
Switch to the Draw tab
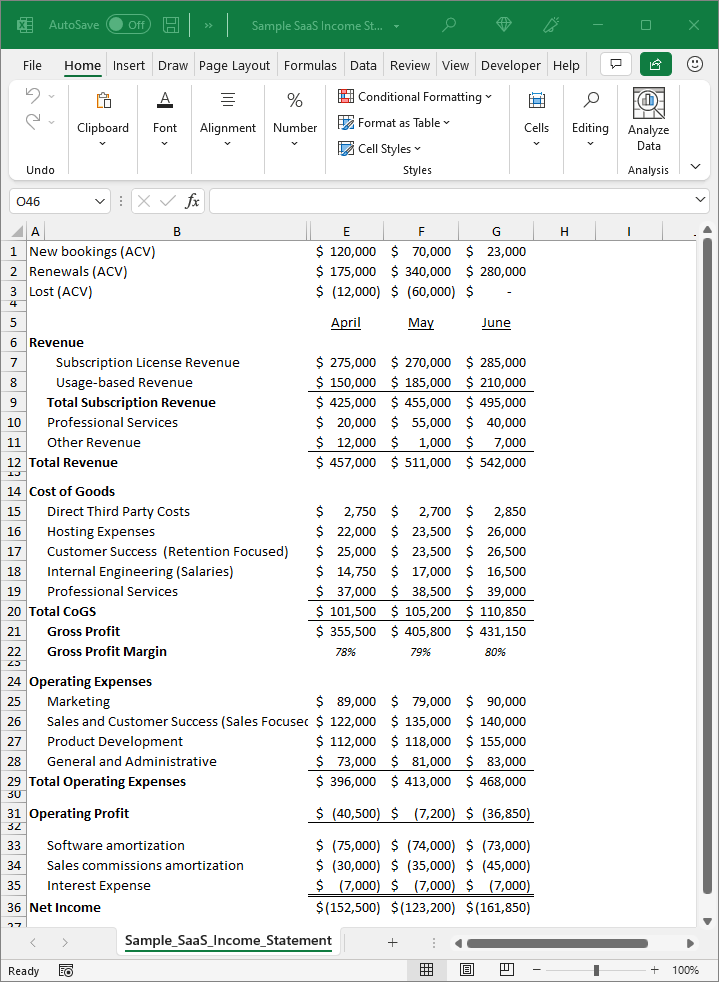[x=173, y=65]
